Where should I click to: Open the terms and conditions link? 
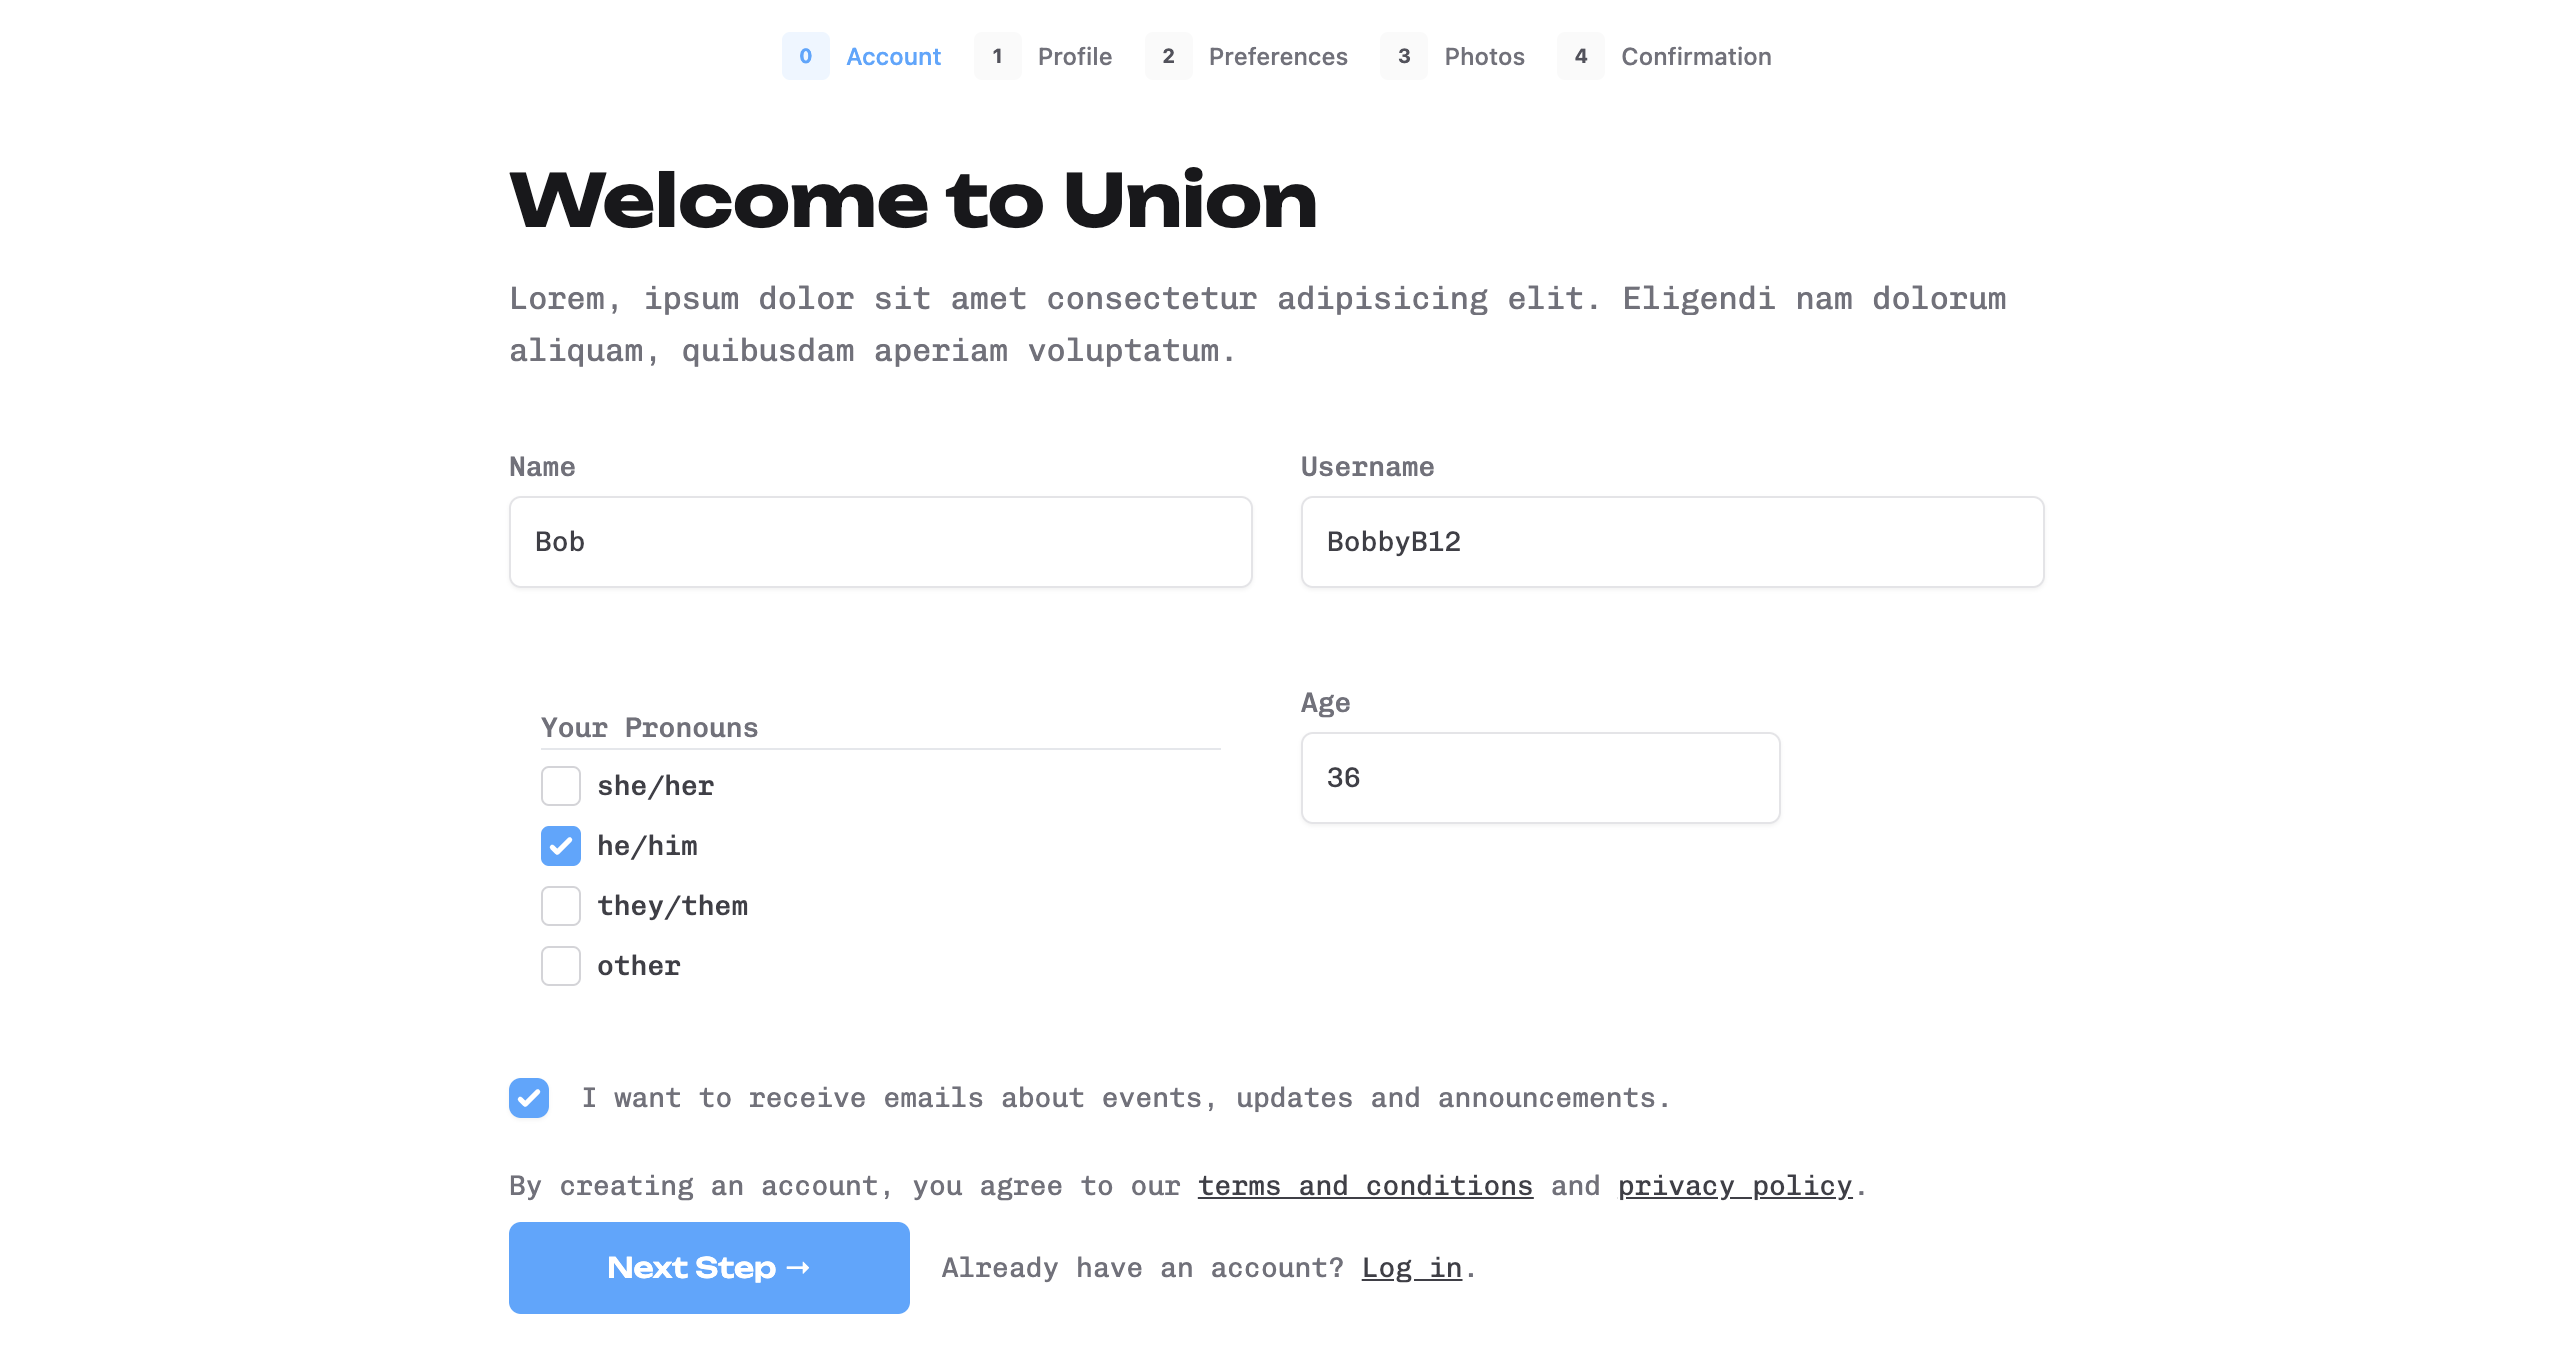[x=1364, y=1185]
